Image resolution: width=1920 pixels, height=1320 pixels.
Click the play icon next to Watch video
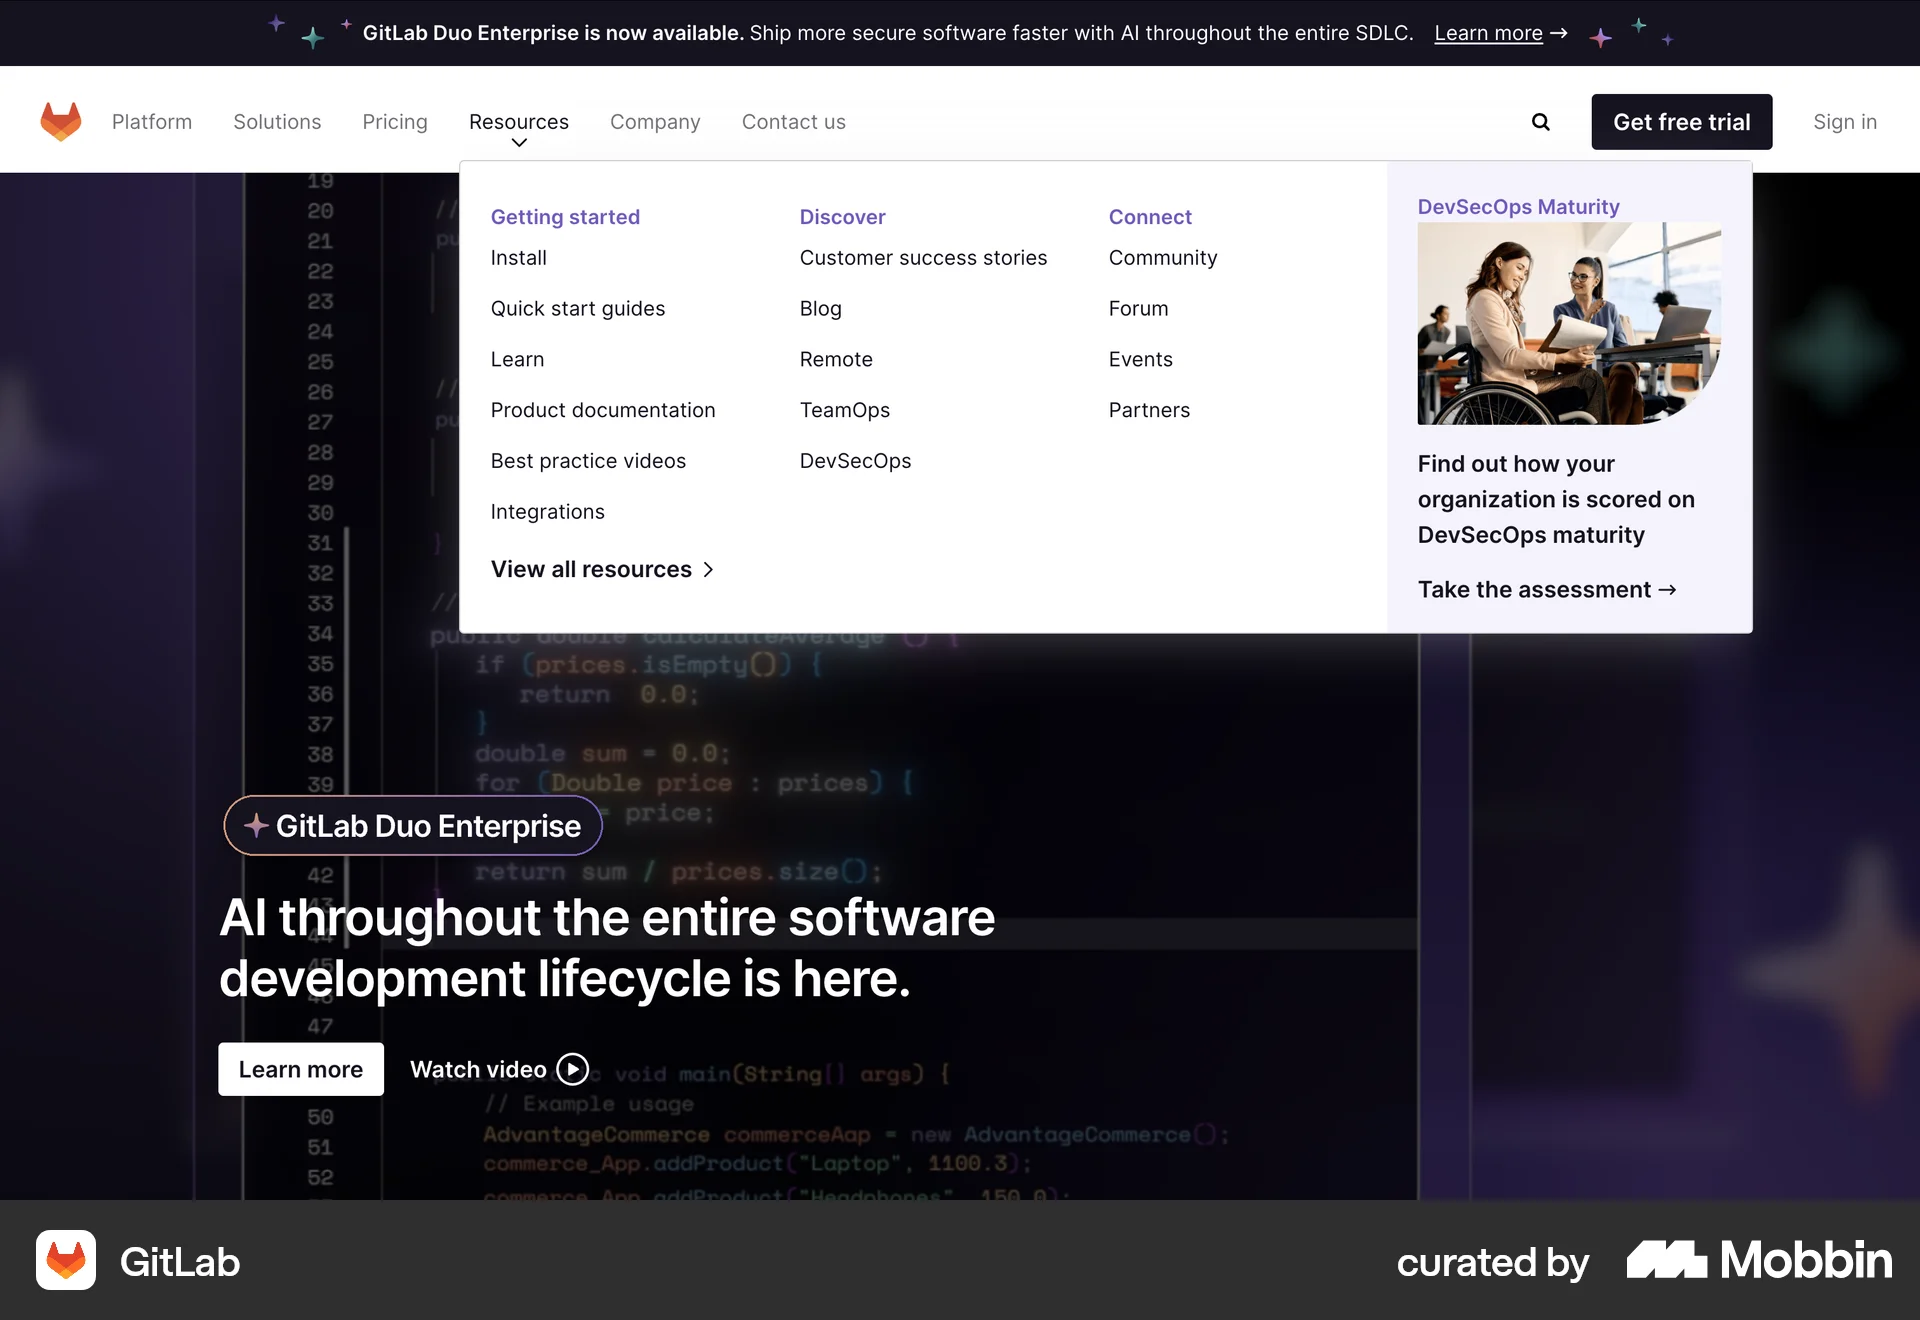(x=571, y=1068)
